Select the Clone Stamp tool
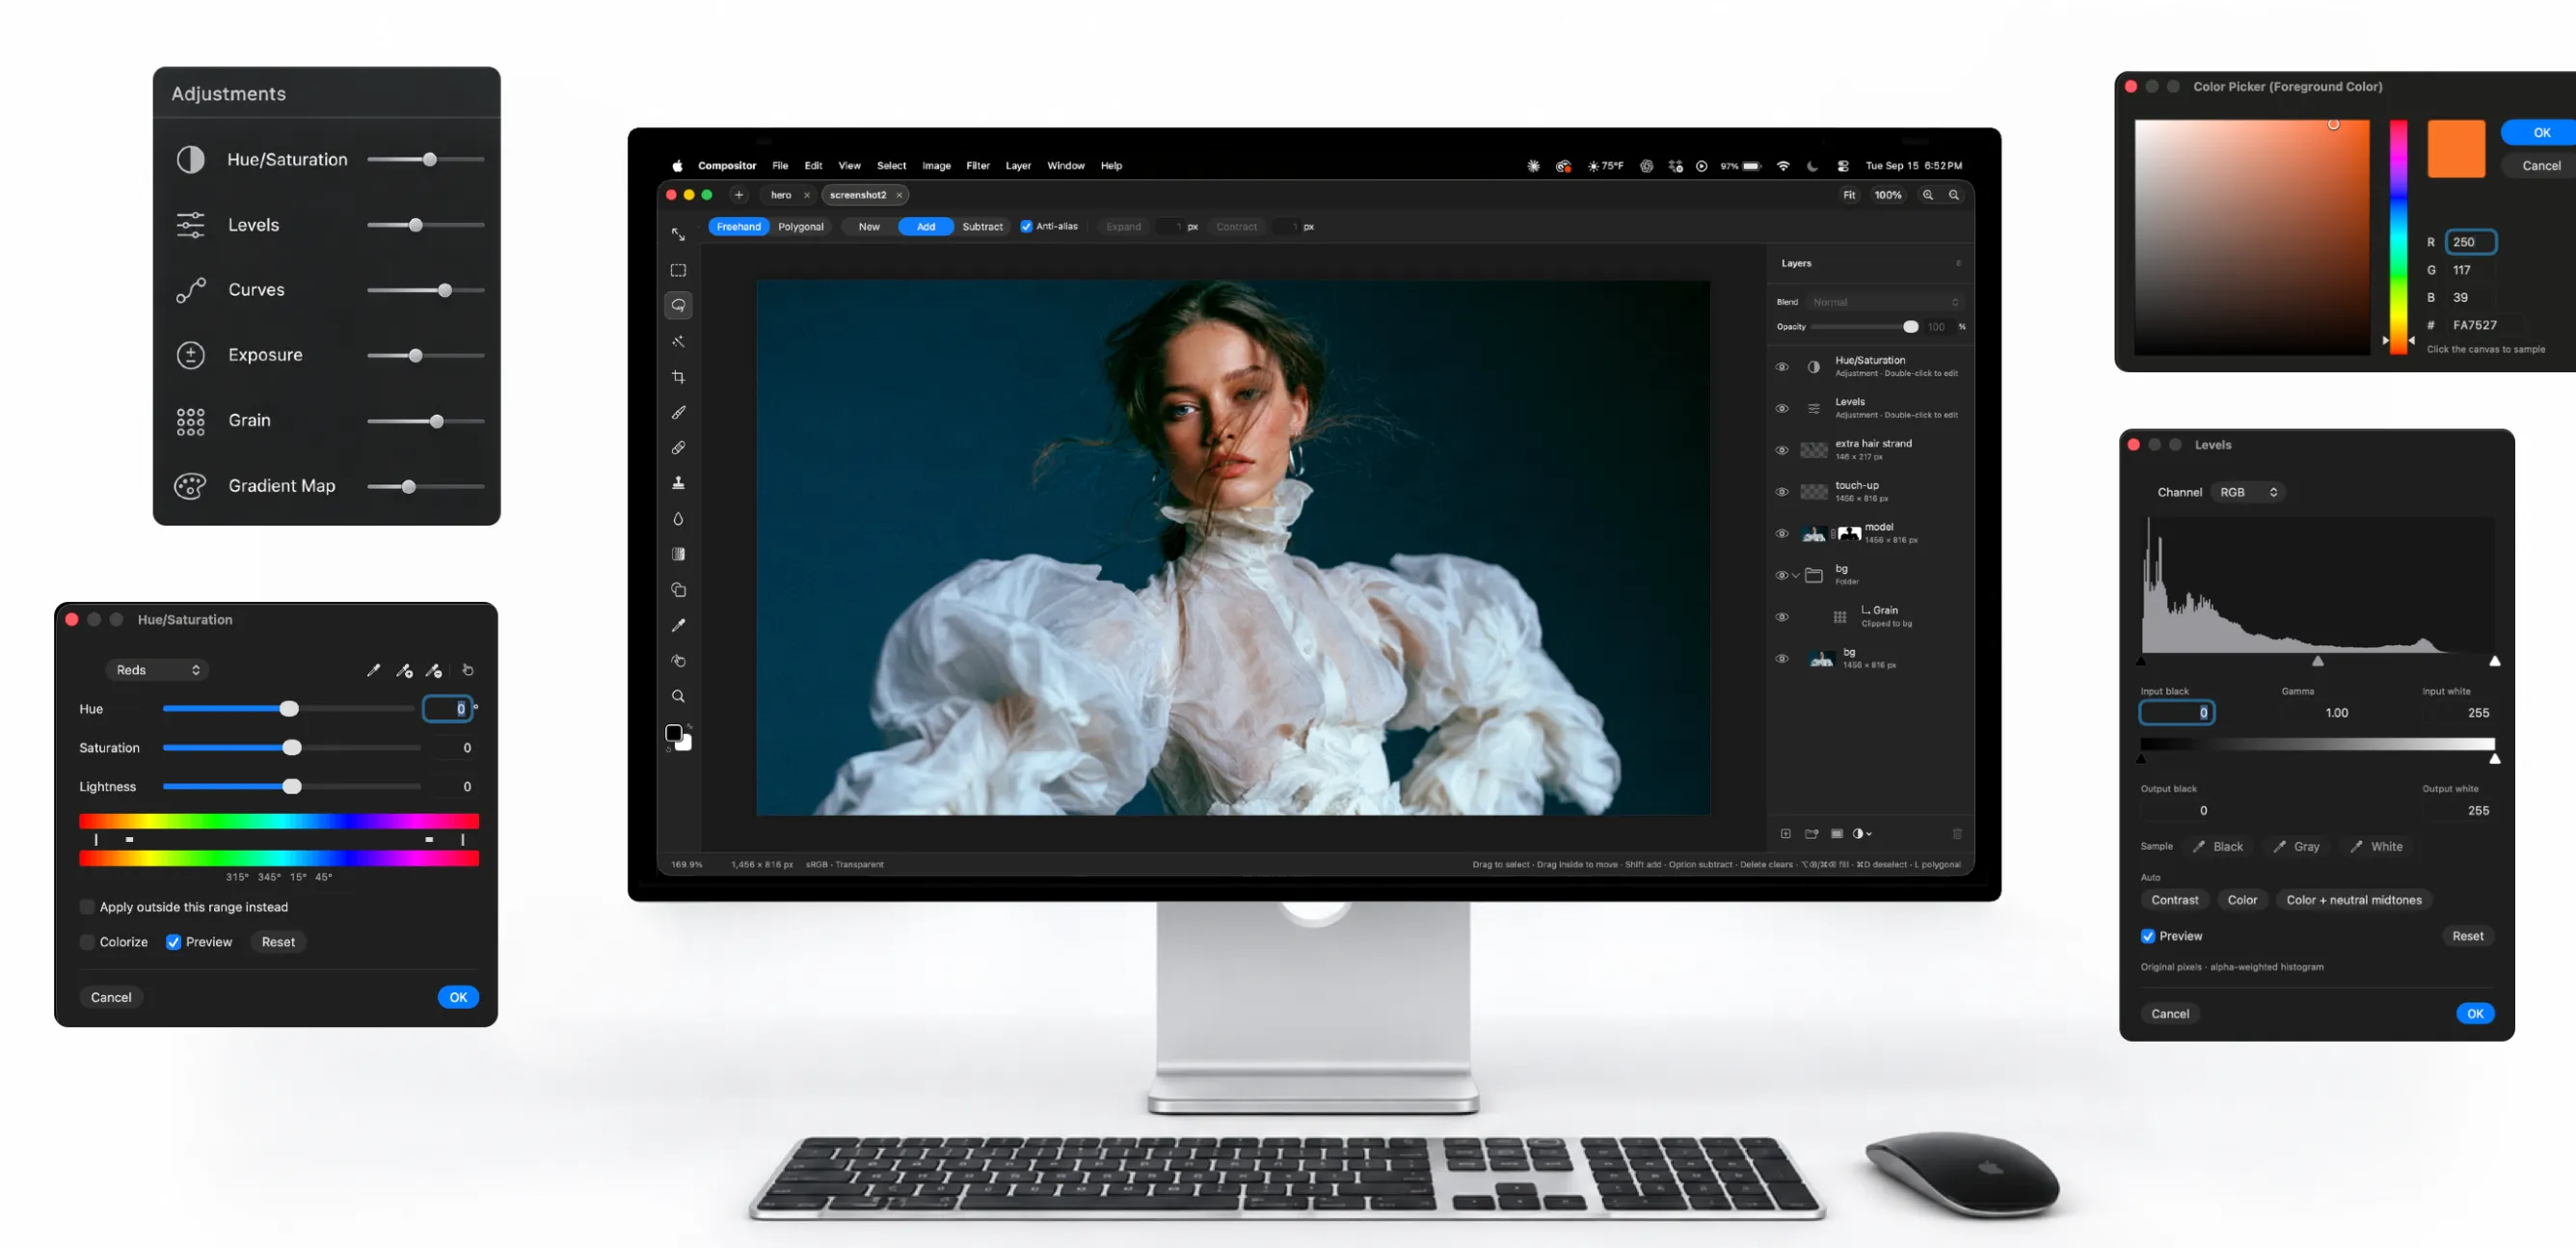The image size is (2576, 1248). click(x=678, y=483)
